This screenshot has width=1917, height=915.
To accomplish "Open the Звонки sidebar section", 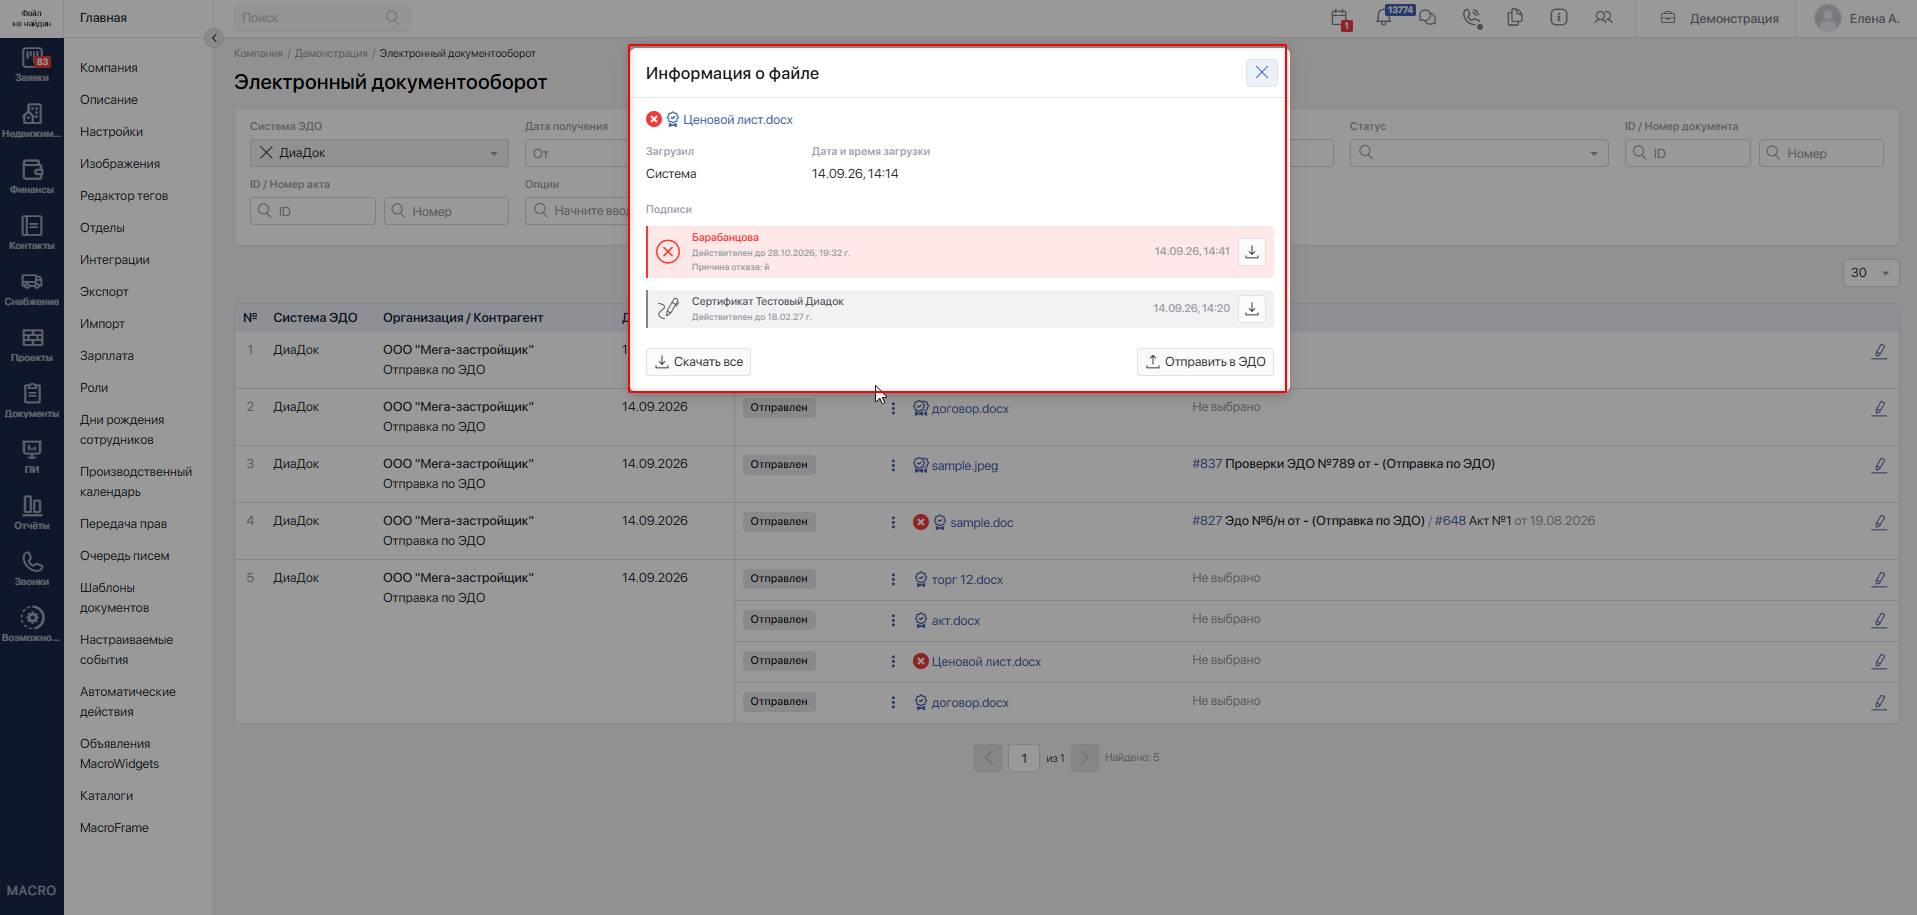I will 32,568.
